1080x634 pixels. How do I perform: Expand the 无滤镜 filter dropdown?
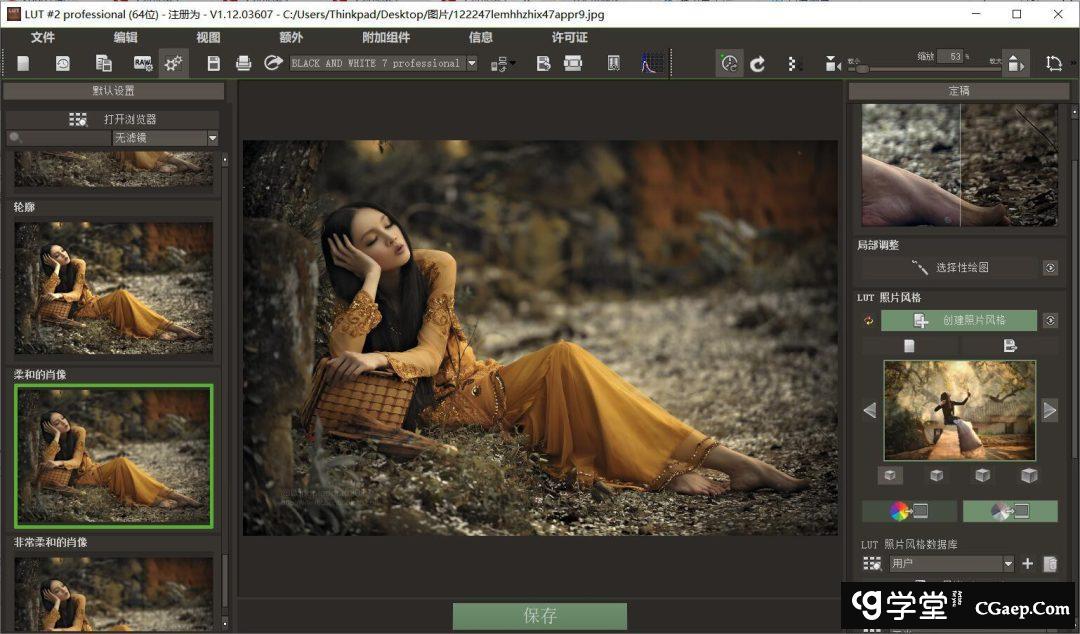pos(212,138)
